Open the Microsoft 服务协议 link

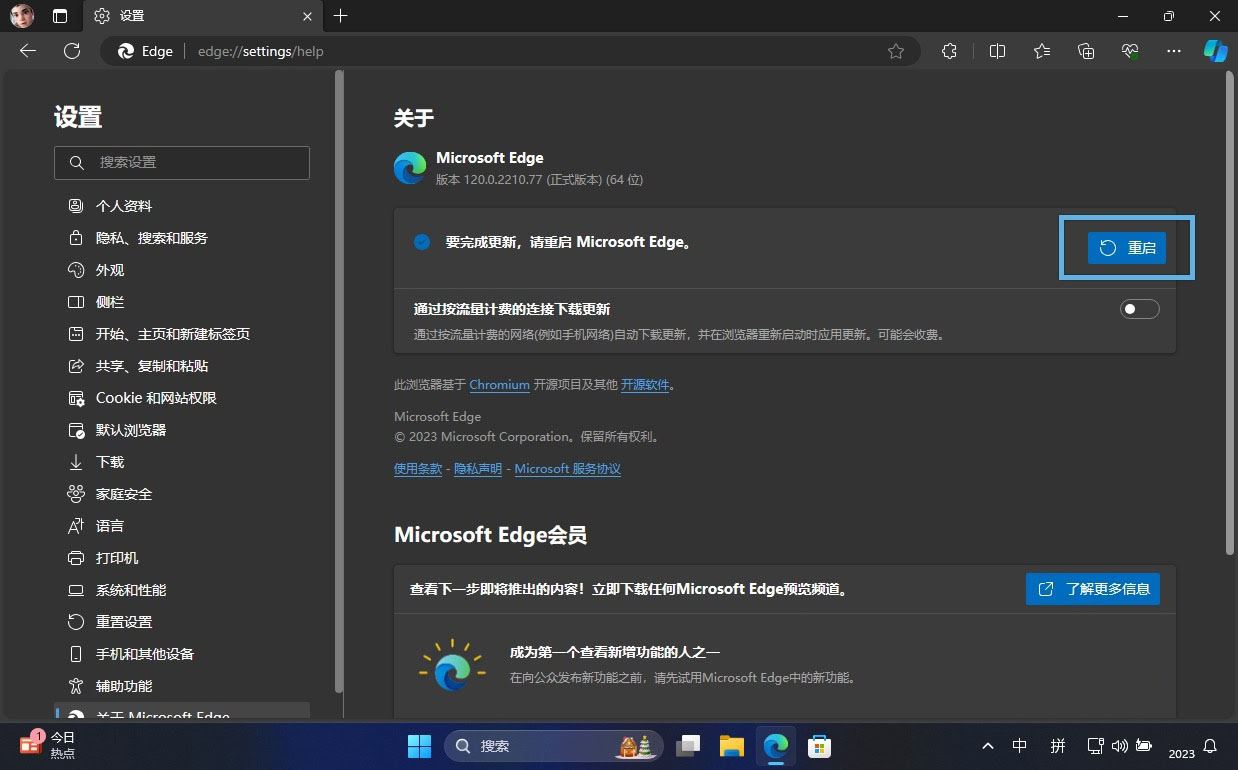click(568, 469)
